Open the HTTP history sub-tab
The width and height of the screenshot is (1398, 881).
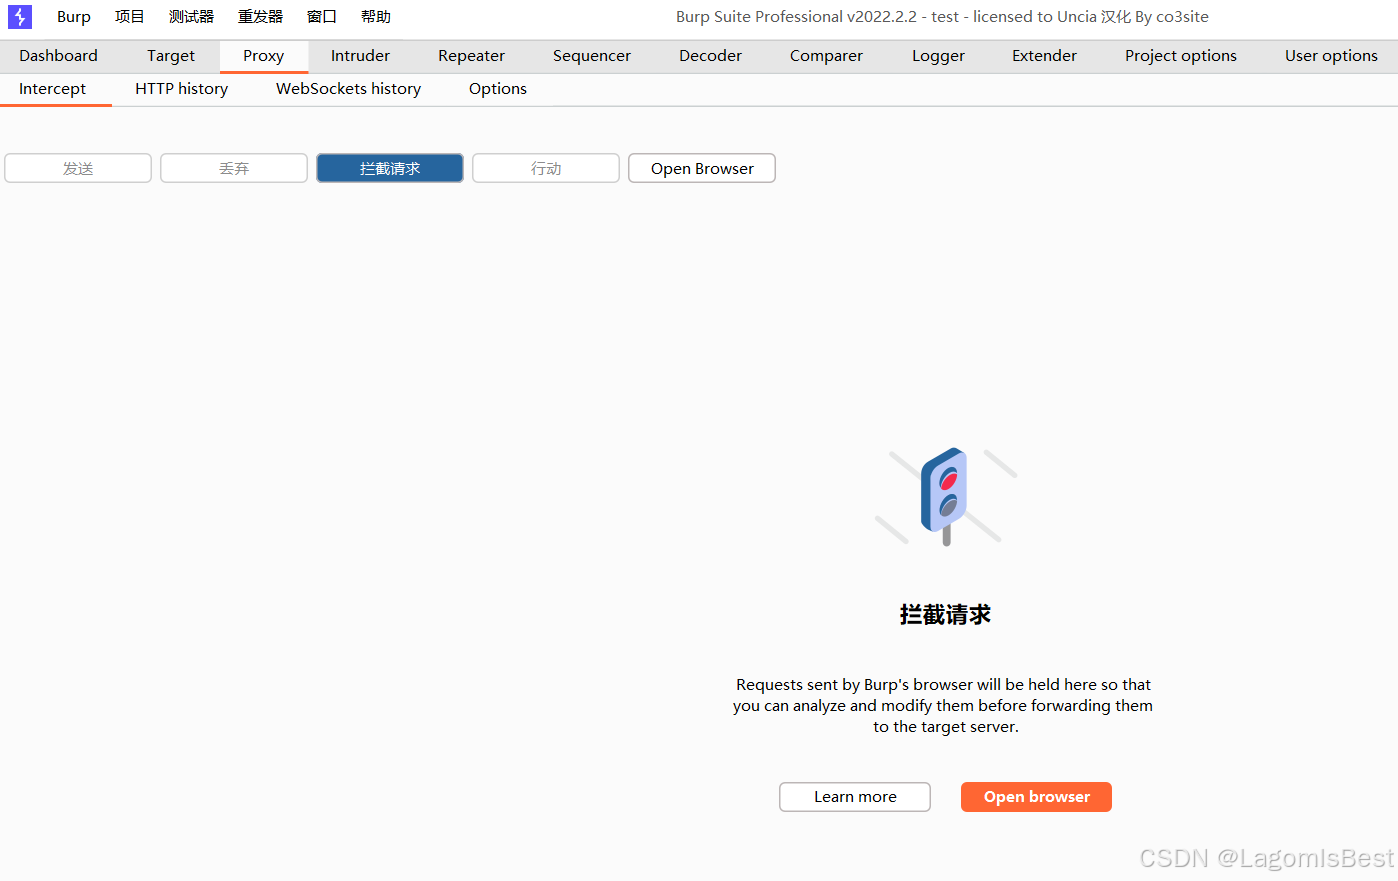[181, 89]
